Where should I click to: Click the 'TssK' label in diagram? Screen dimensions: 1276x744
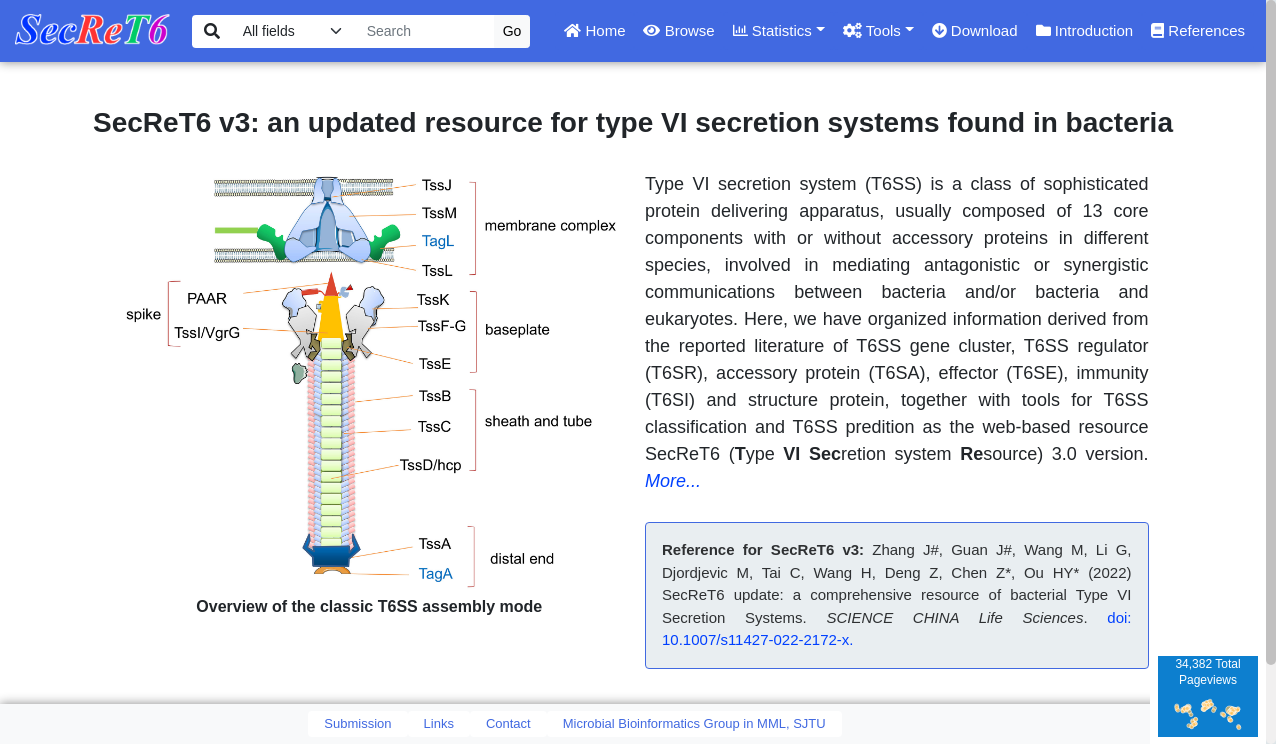(x=433, y=300)
